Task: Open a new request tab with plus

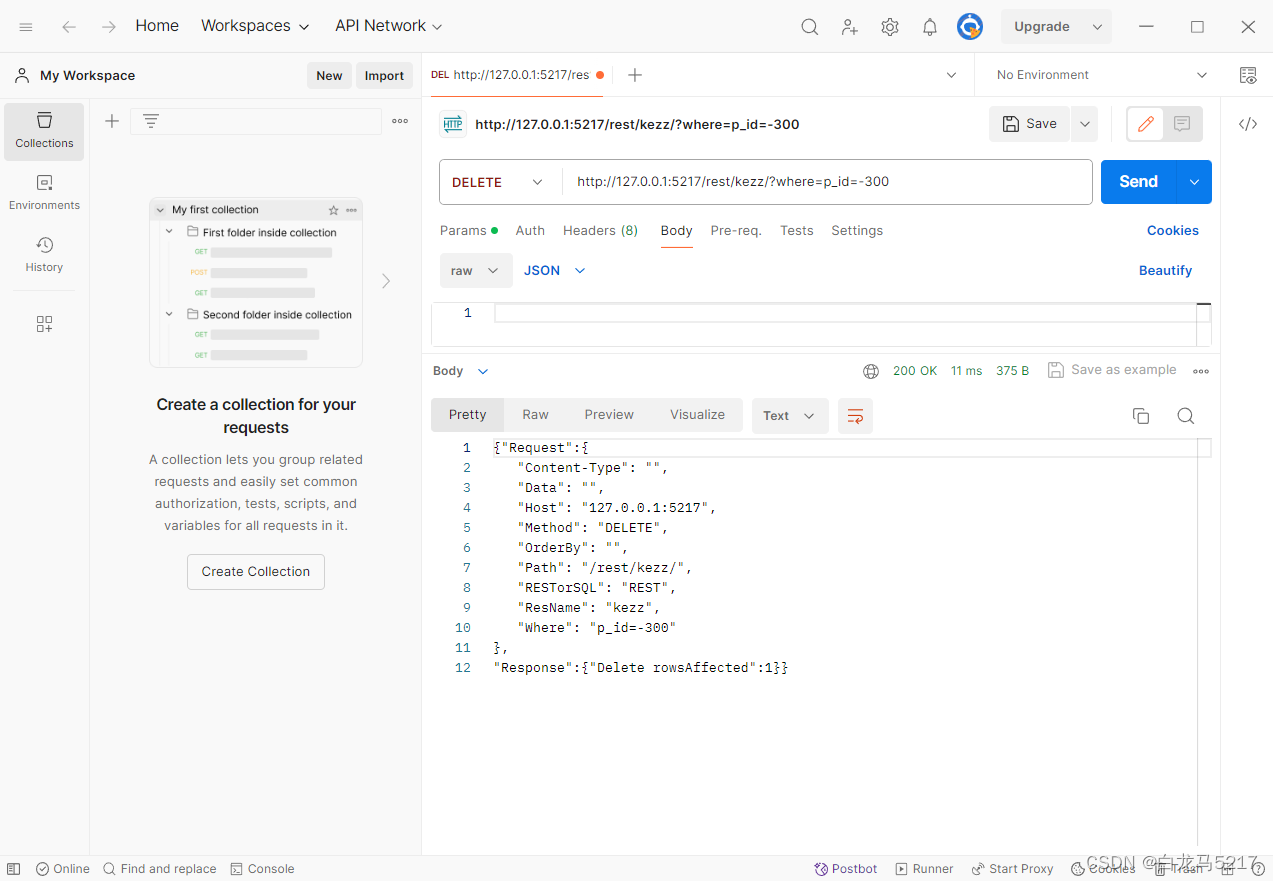Action: pyautogui.click(x=635, y=75)
